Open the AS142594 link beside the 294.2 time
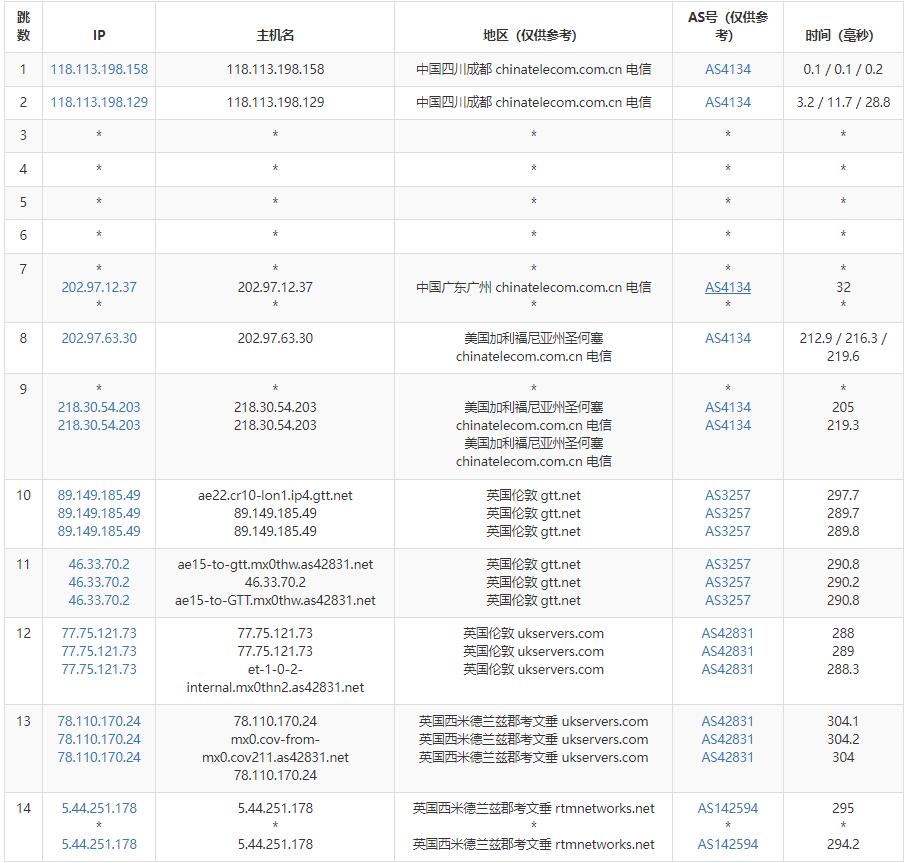This screenshot has width=904, height=863. point(728,845)
